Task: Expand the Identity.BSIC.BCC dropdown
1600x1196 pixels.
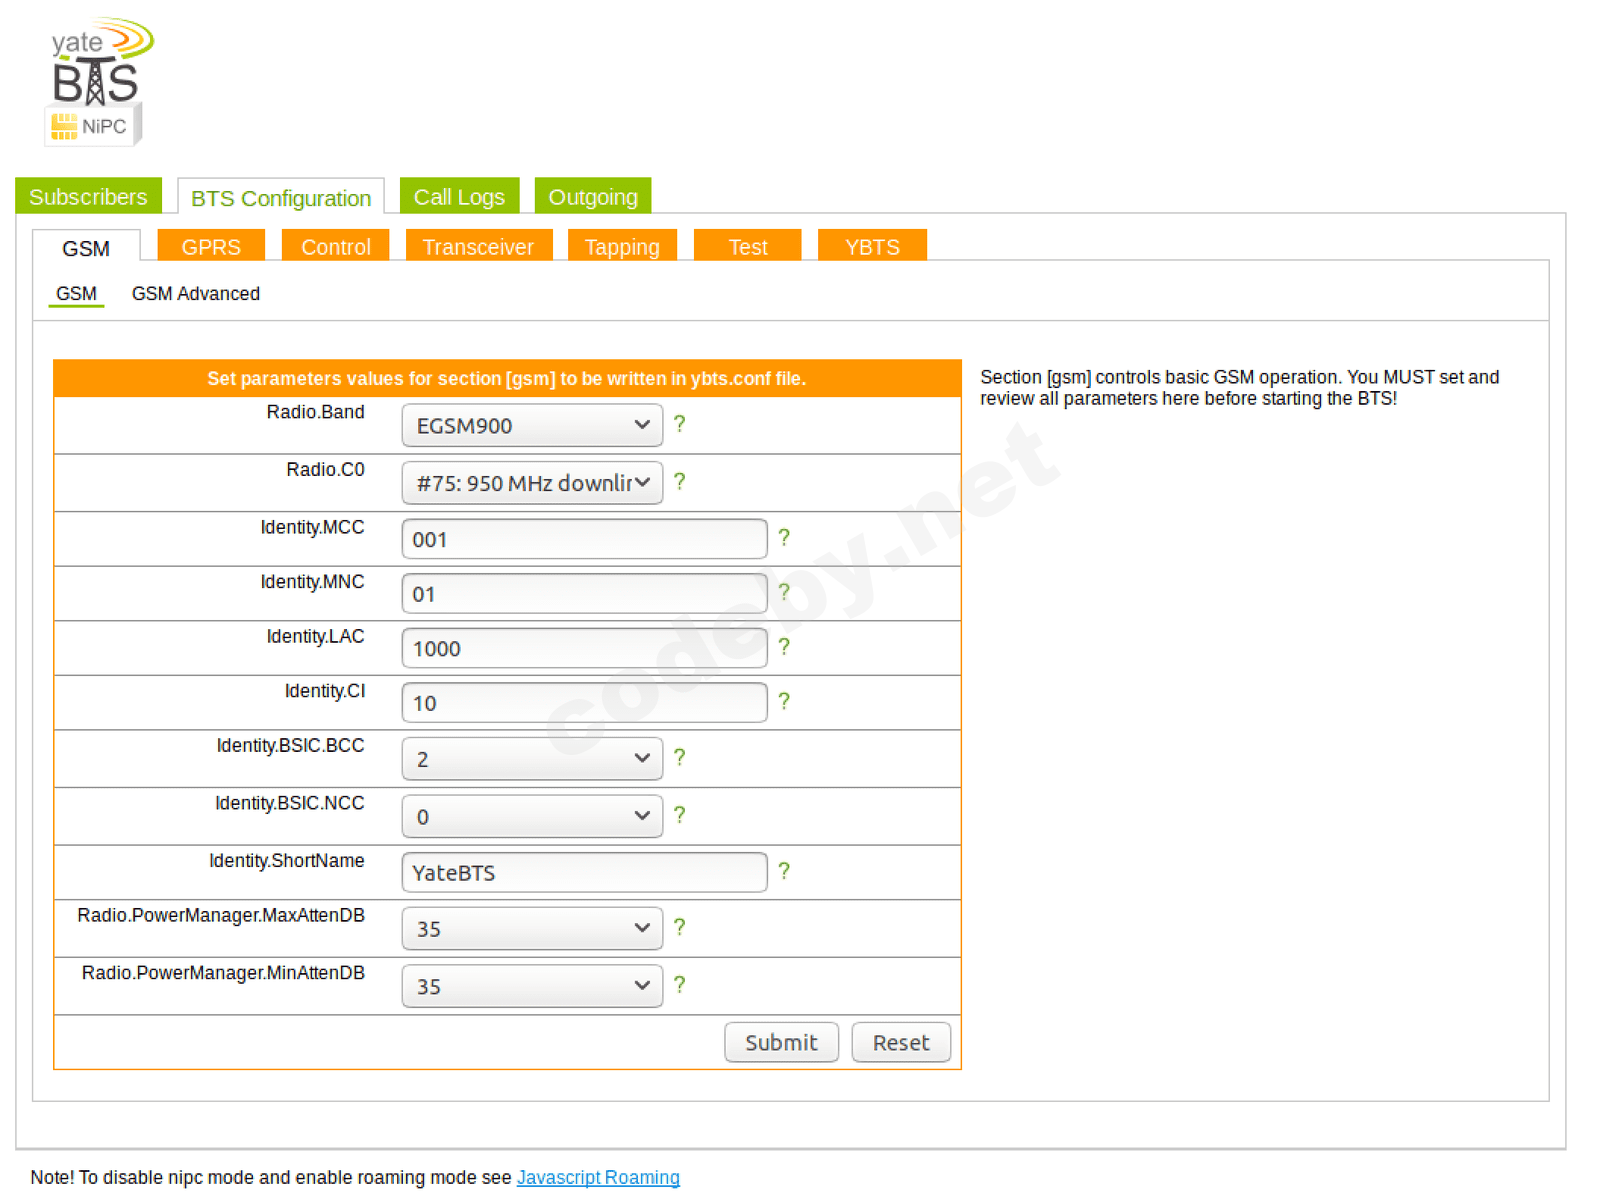Action: [532, 759]
